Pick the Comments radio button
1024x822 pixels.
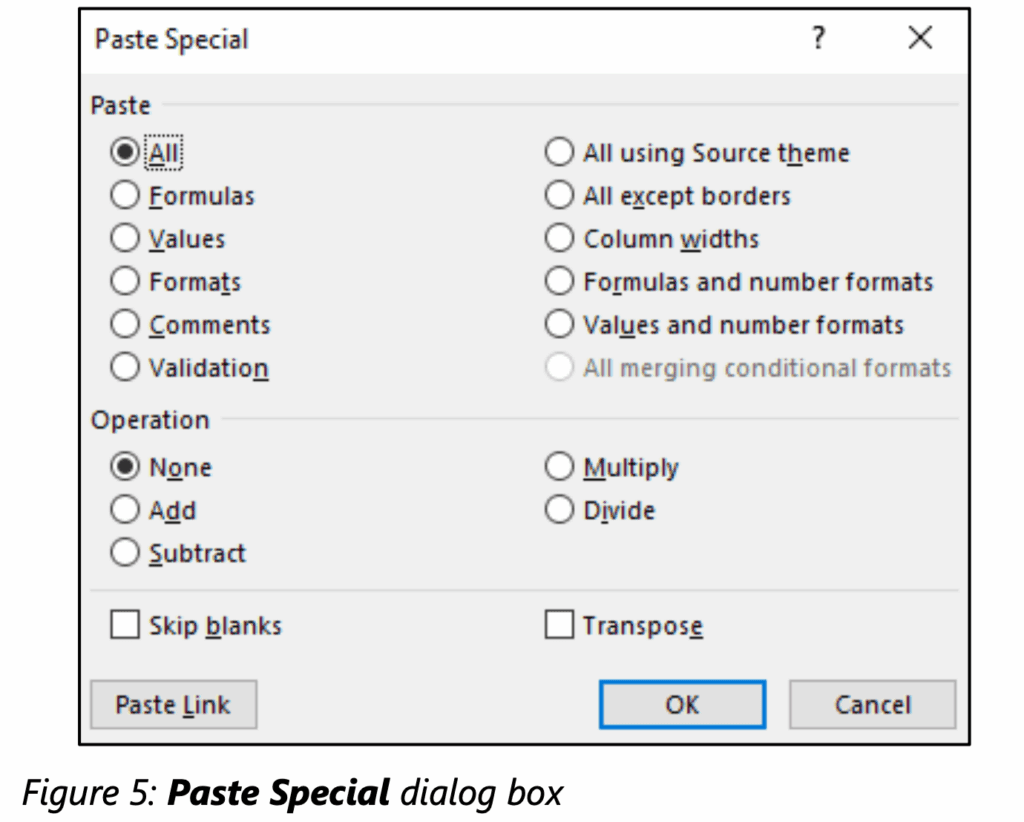click(125, 325)
